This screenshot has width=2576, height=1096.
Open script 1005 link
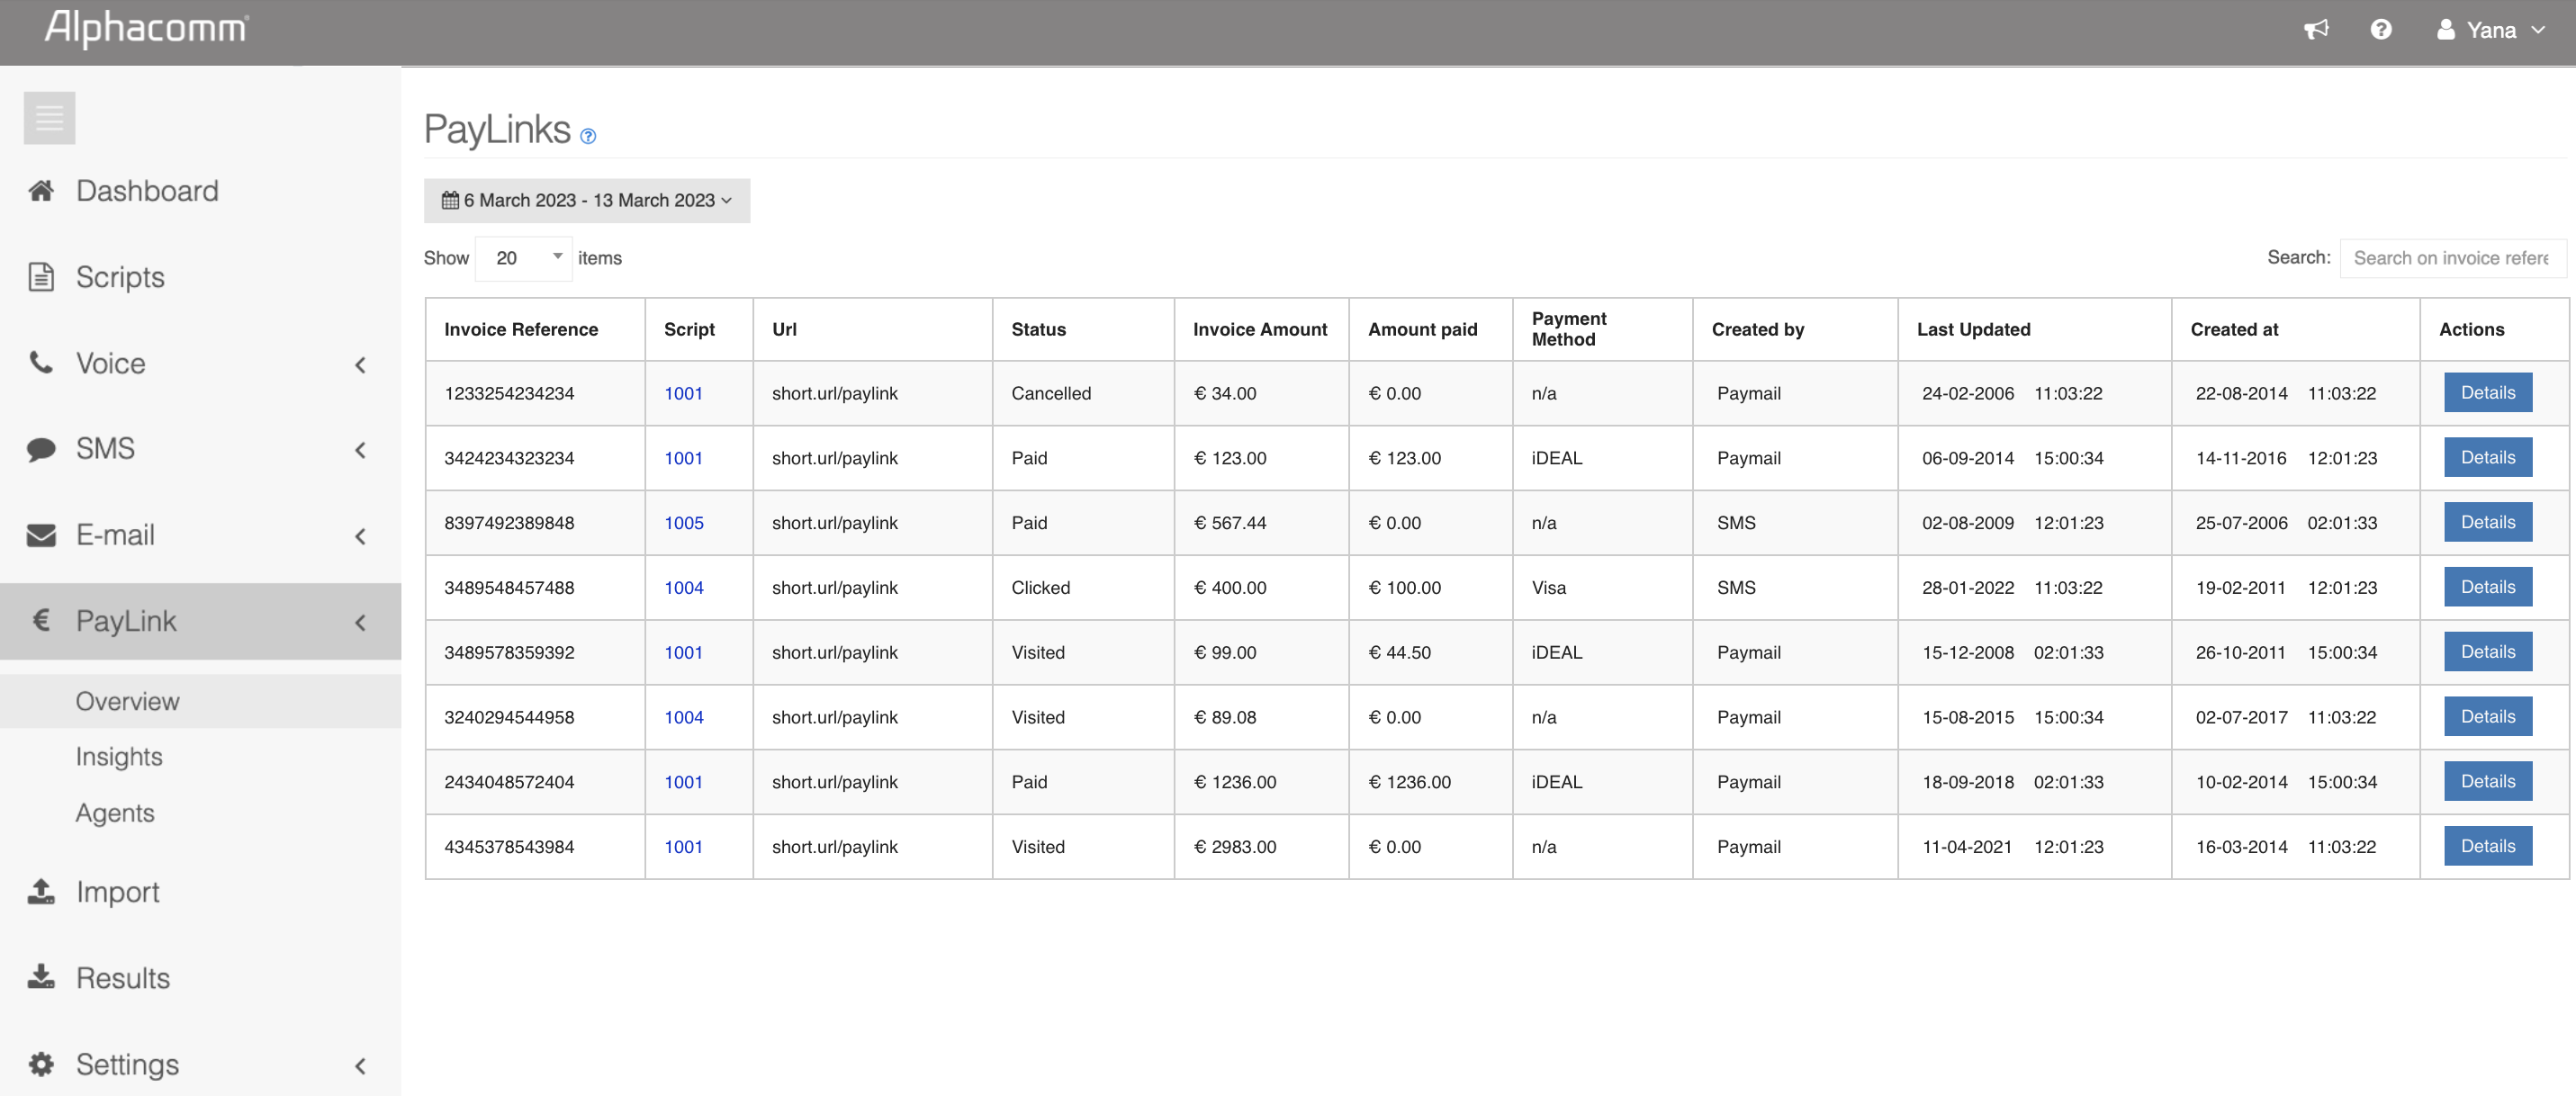tap(683, 522)
